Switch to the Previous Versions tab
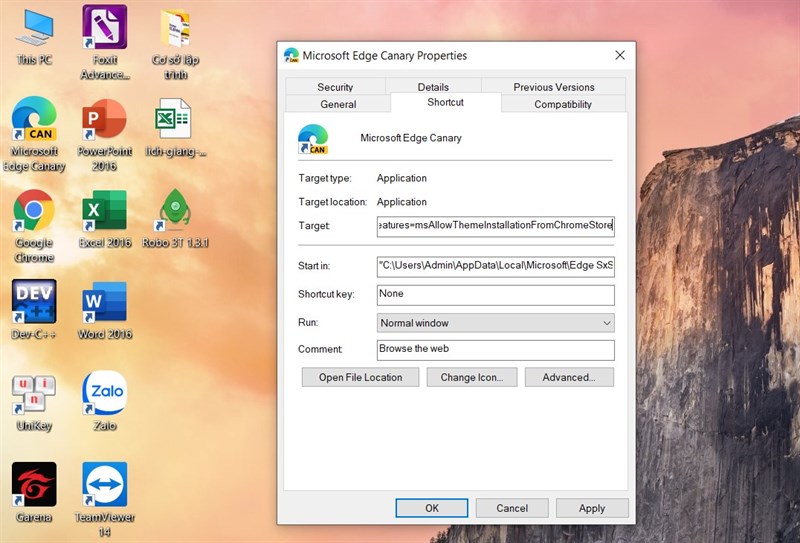This screenshot has height=543, width=800. 554,87
